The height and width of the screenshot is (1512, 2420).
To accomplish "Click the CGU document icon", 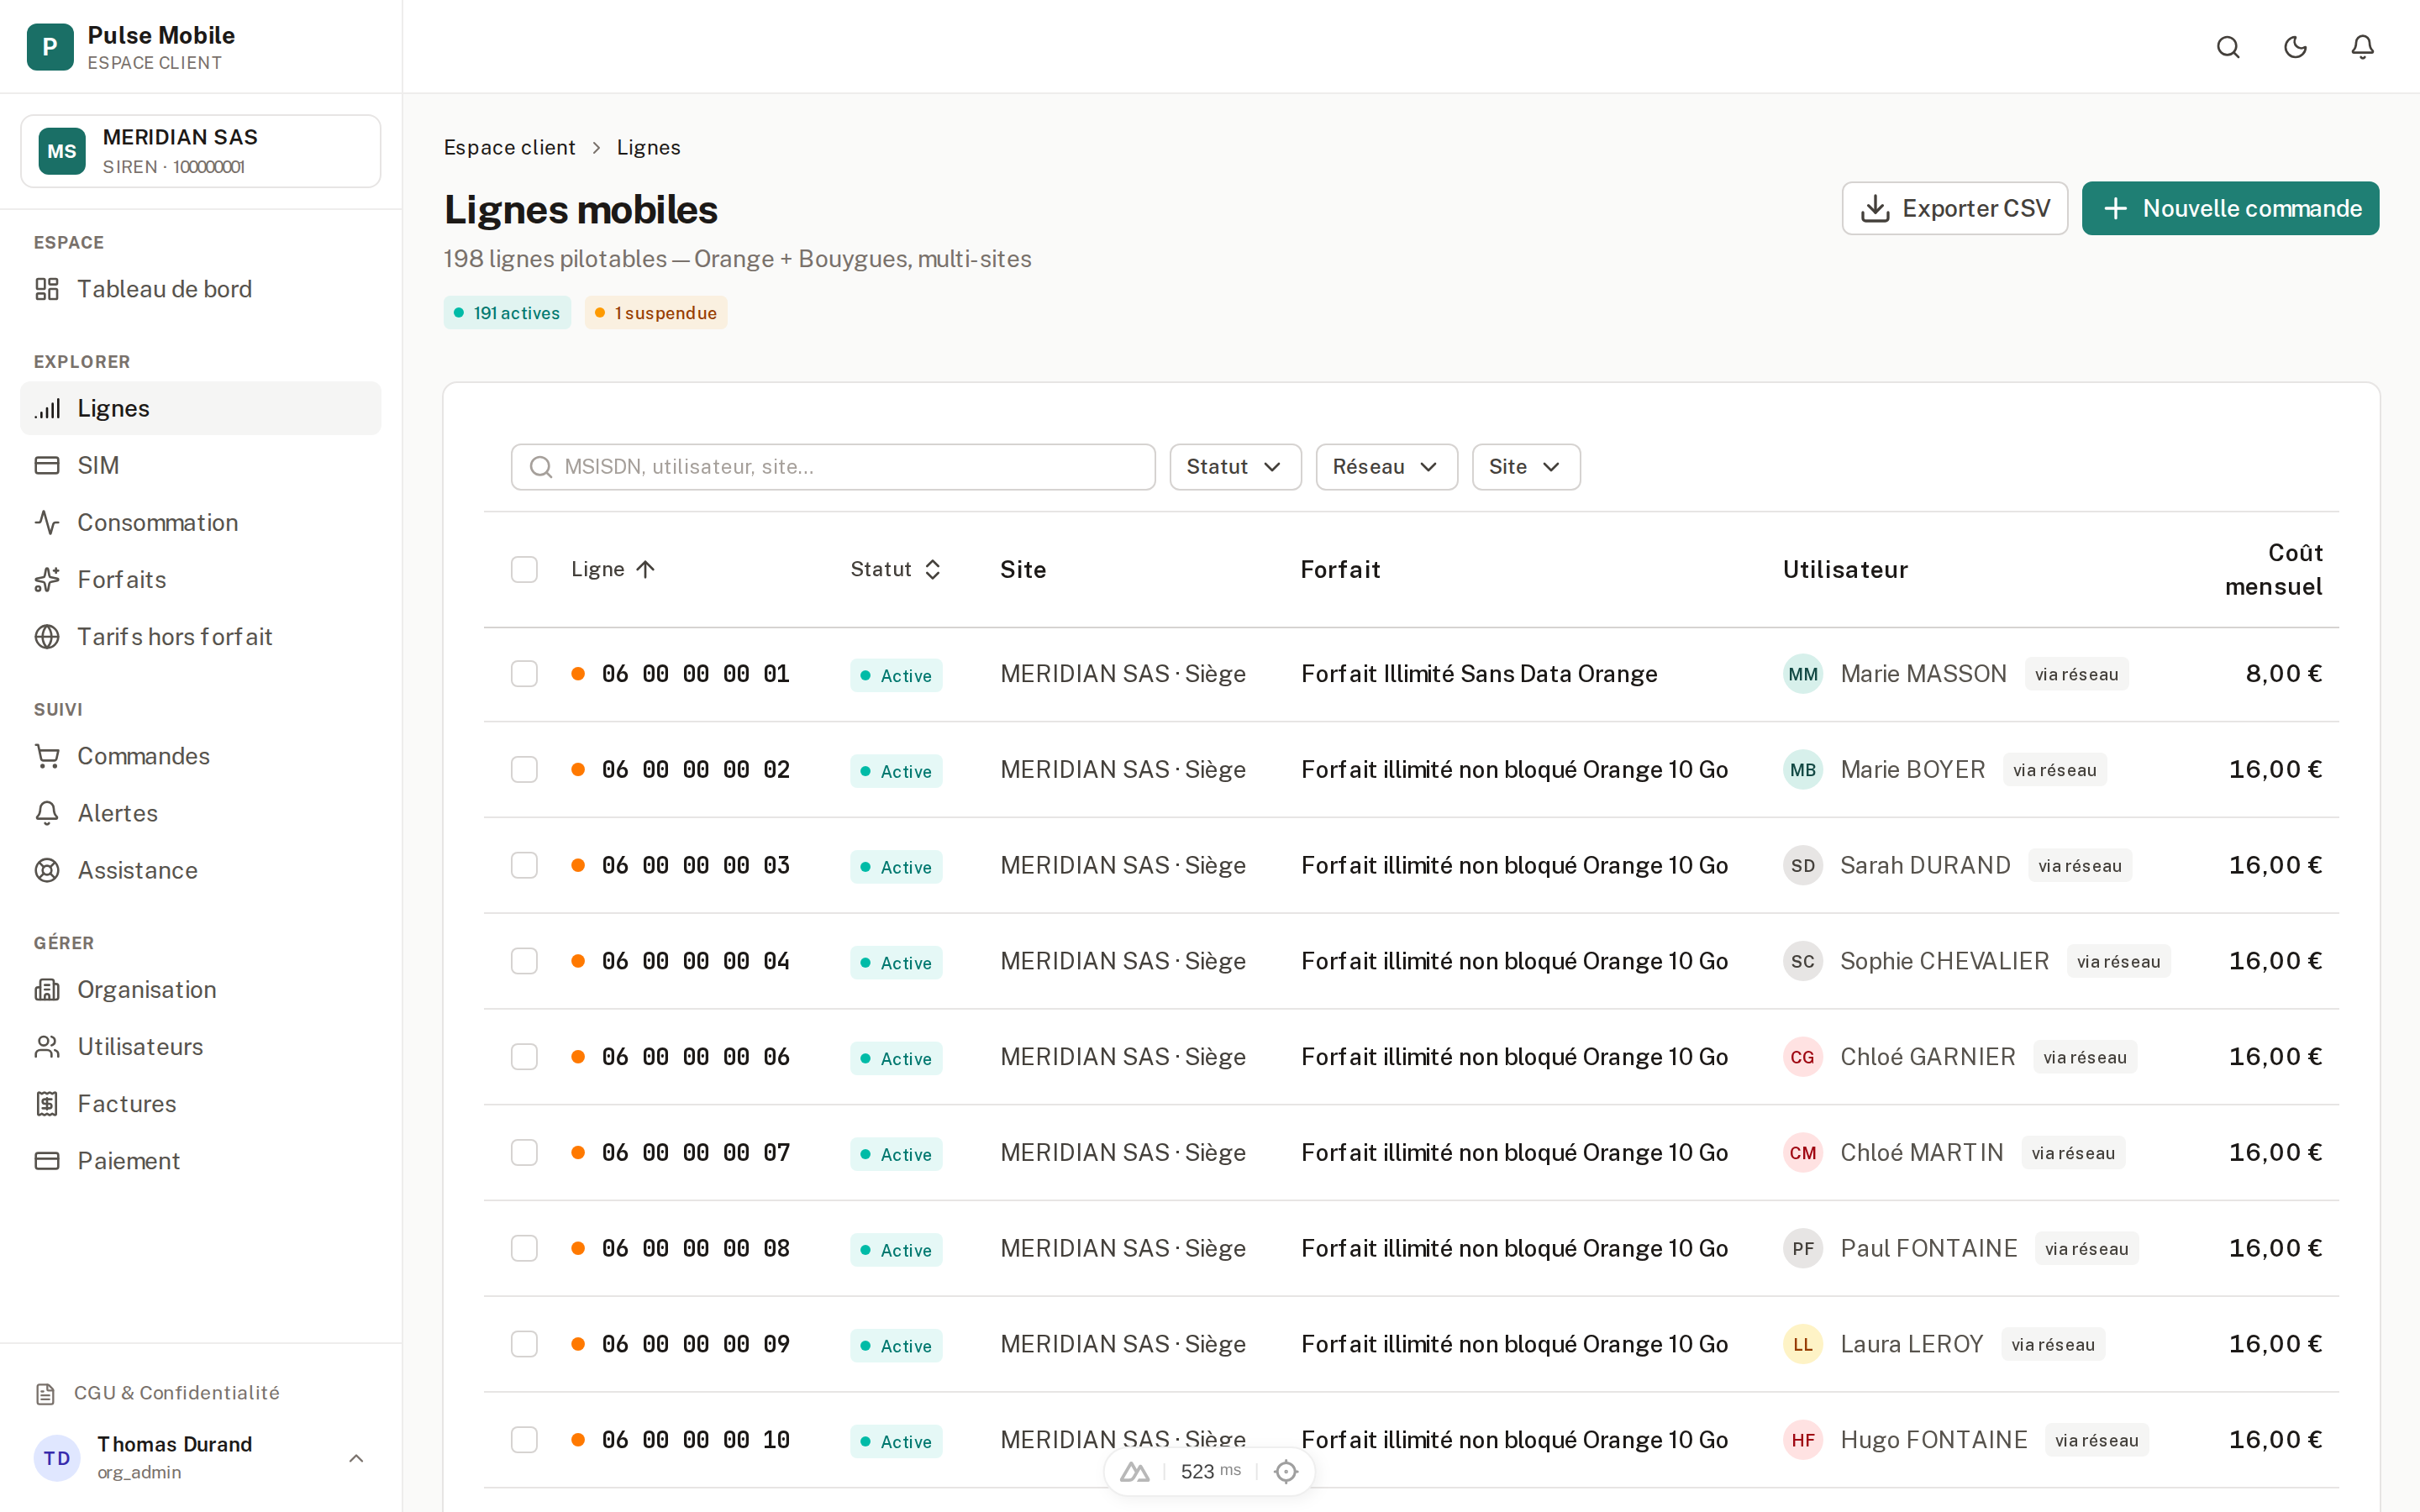I will pos(45,1393).
